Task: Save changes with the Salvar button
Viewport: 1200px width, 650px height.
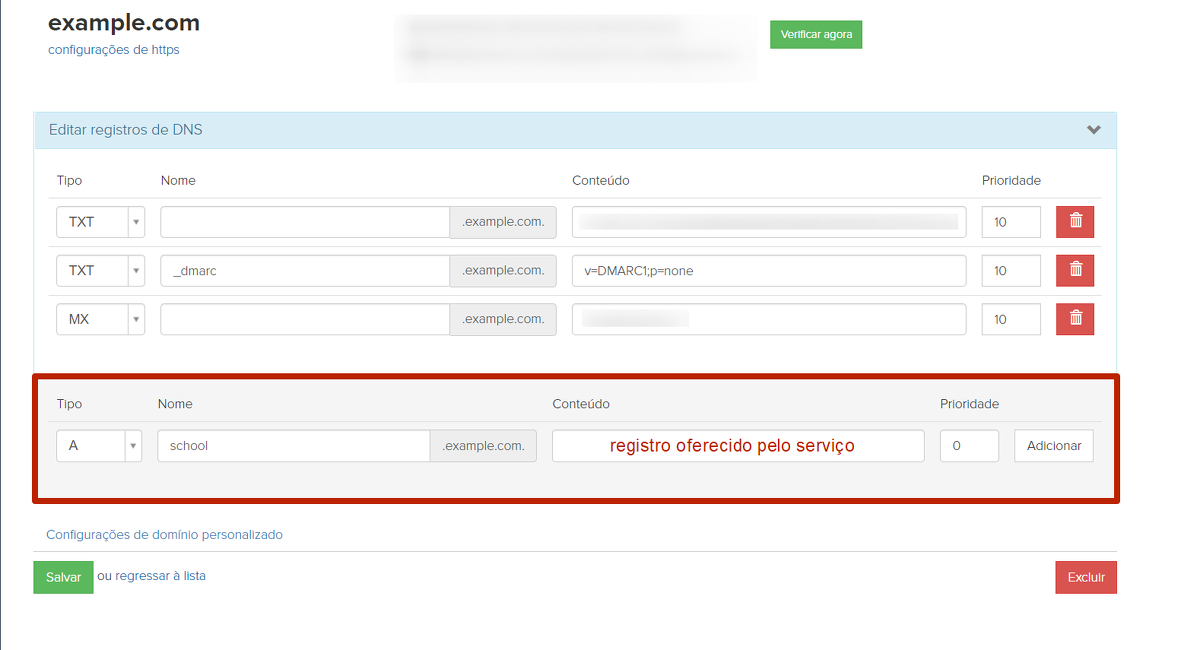Action: (63, 577)
